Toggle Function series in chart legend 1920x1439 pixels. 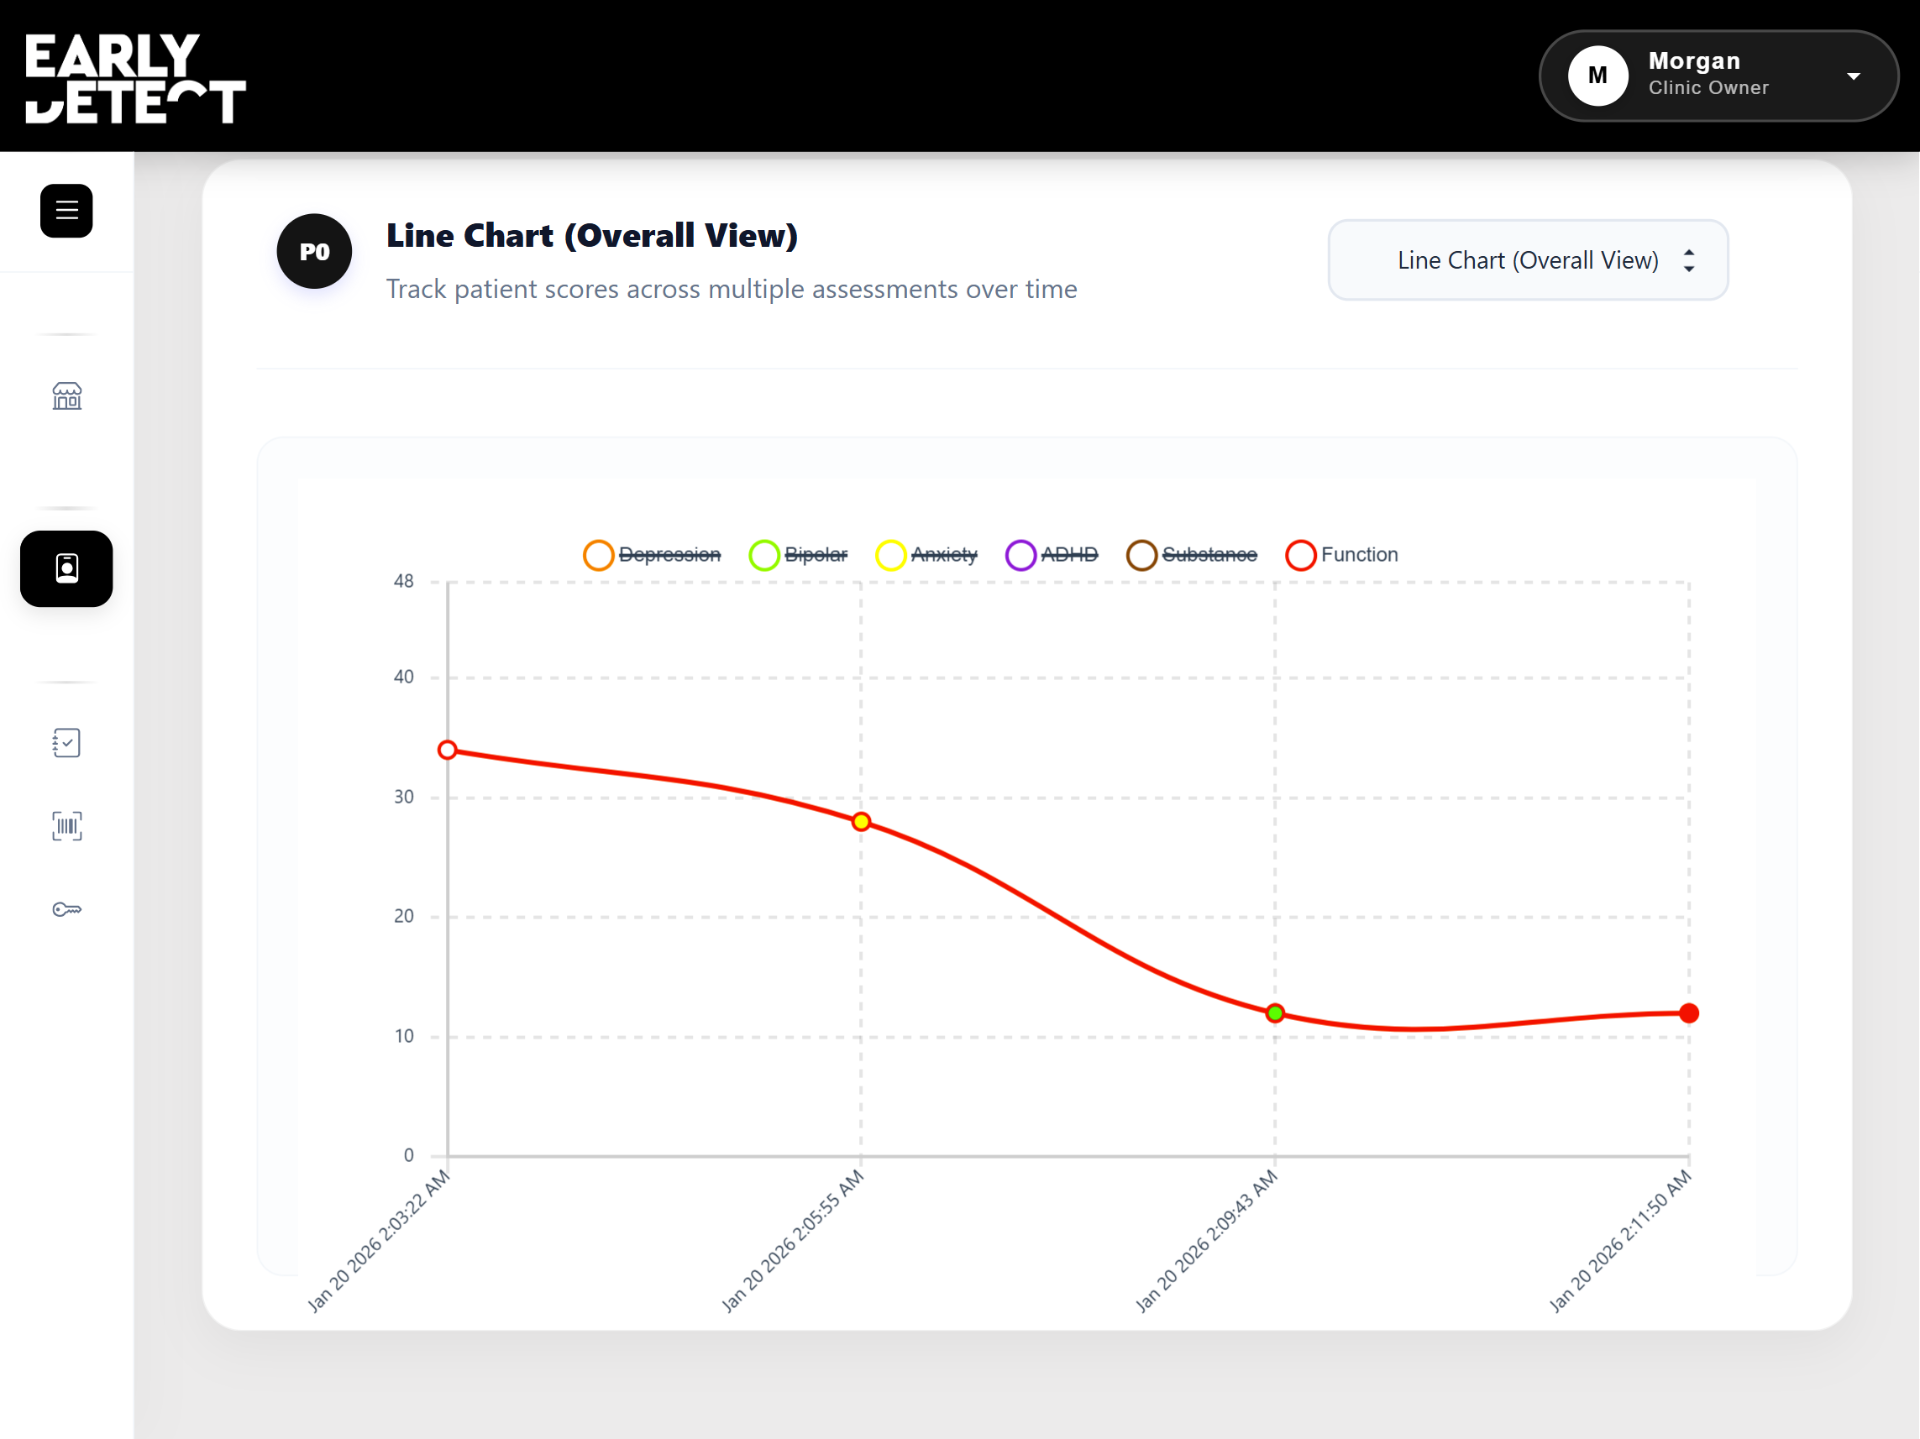1342,555
